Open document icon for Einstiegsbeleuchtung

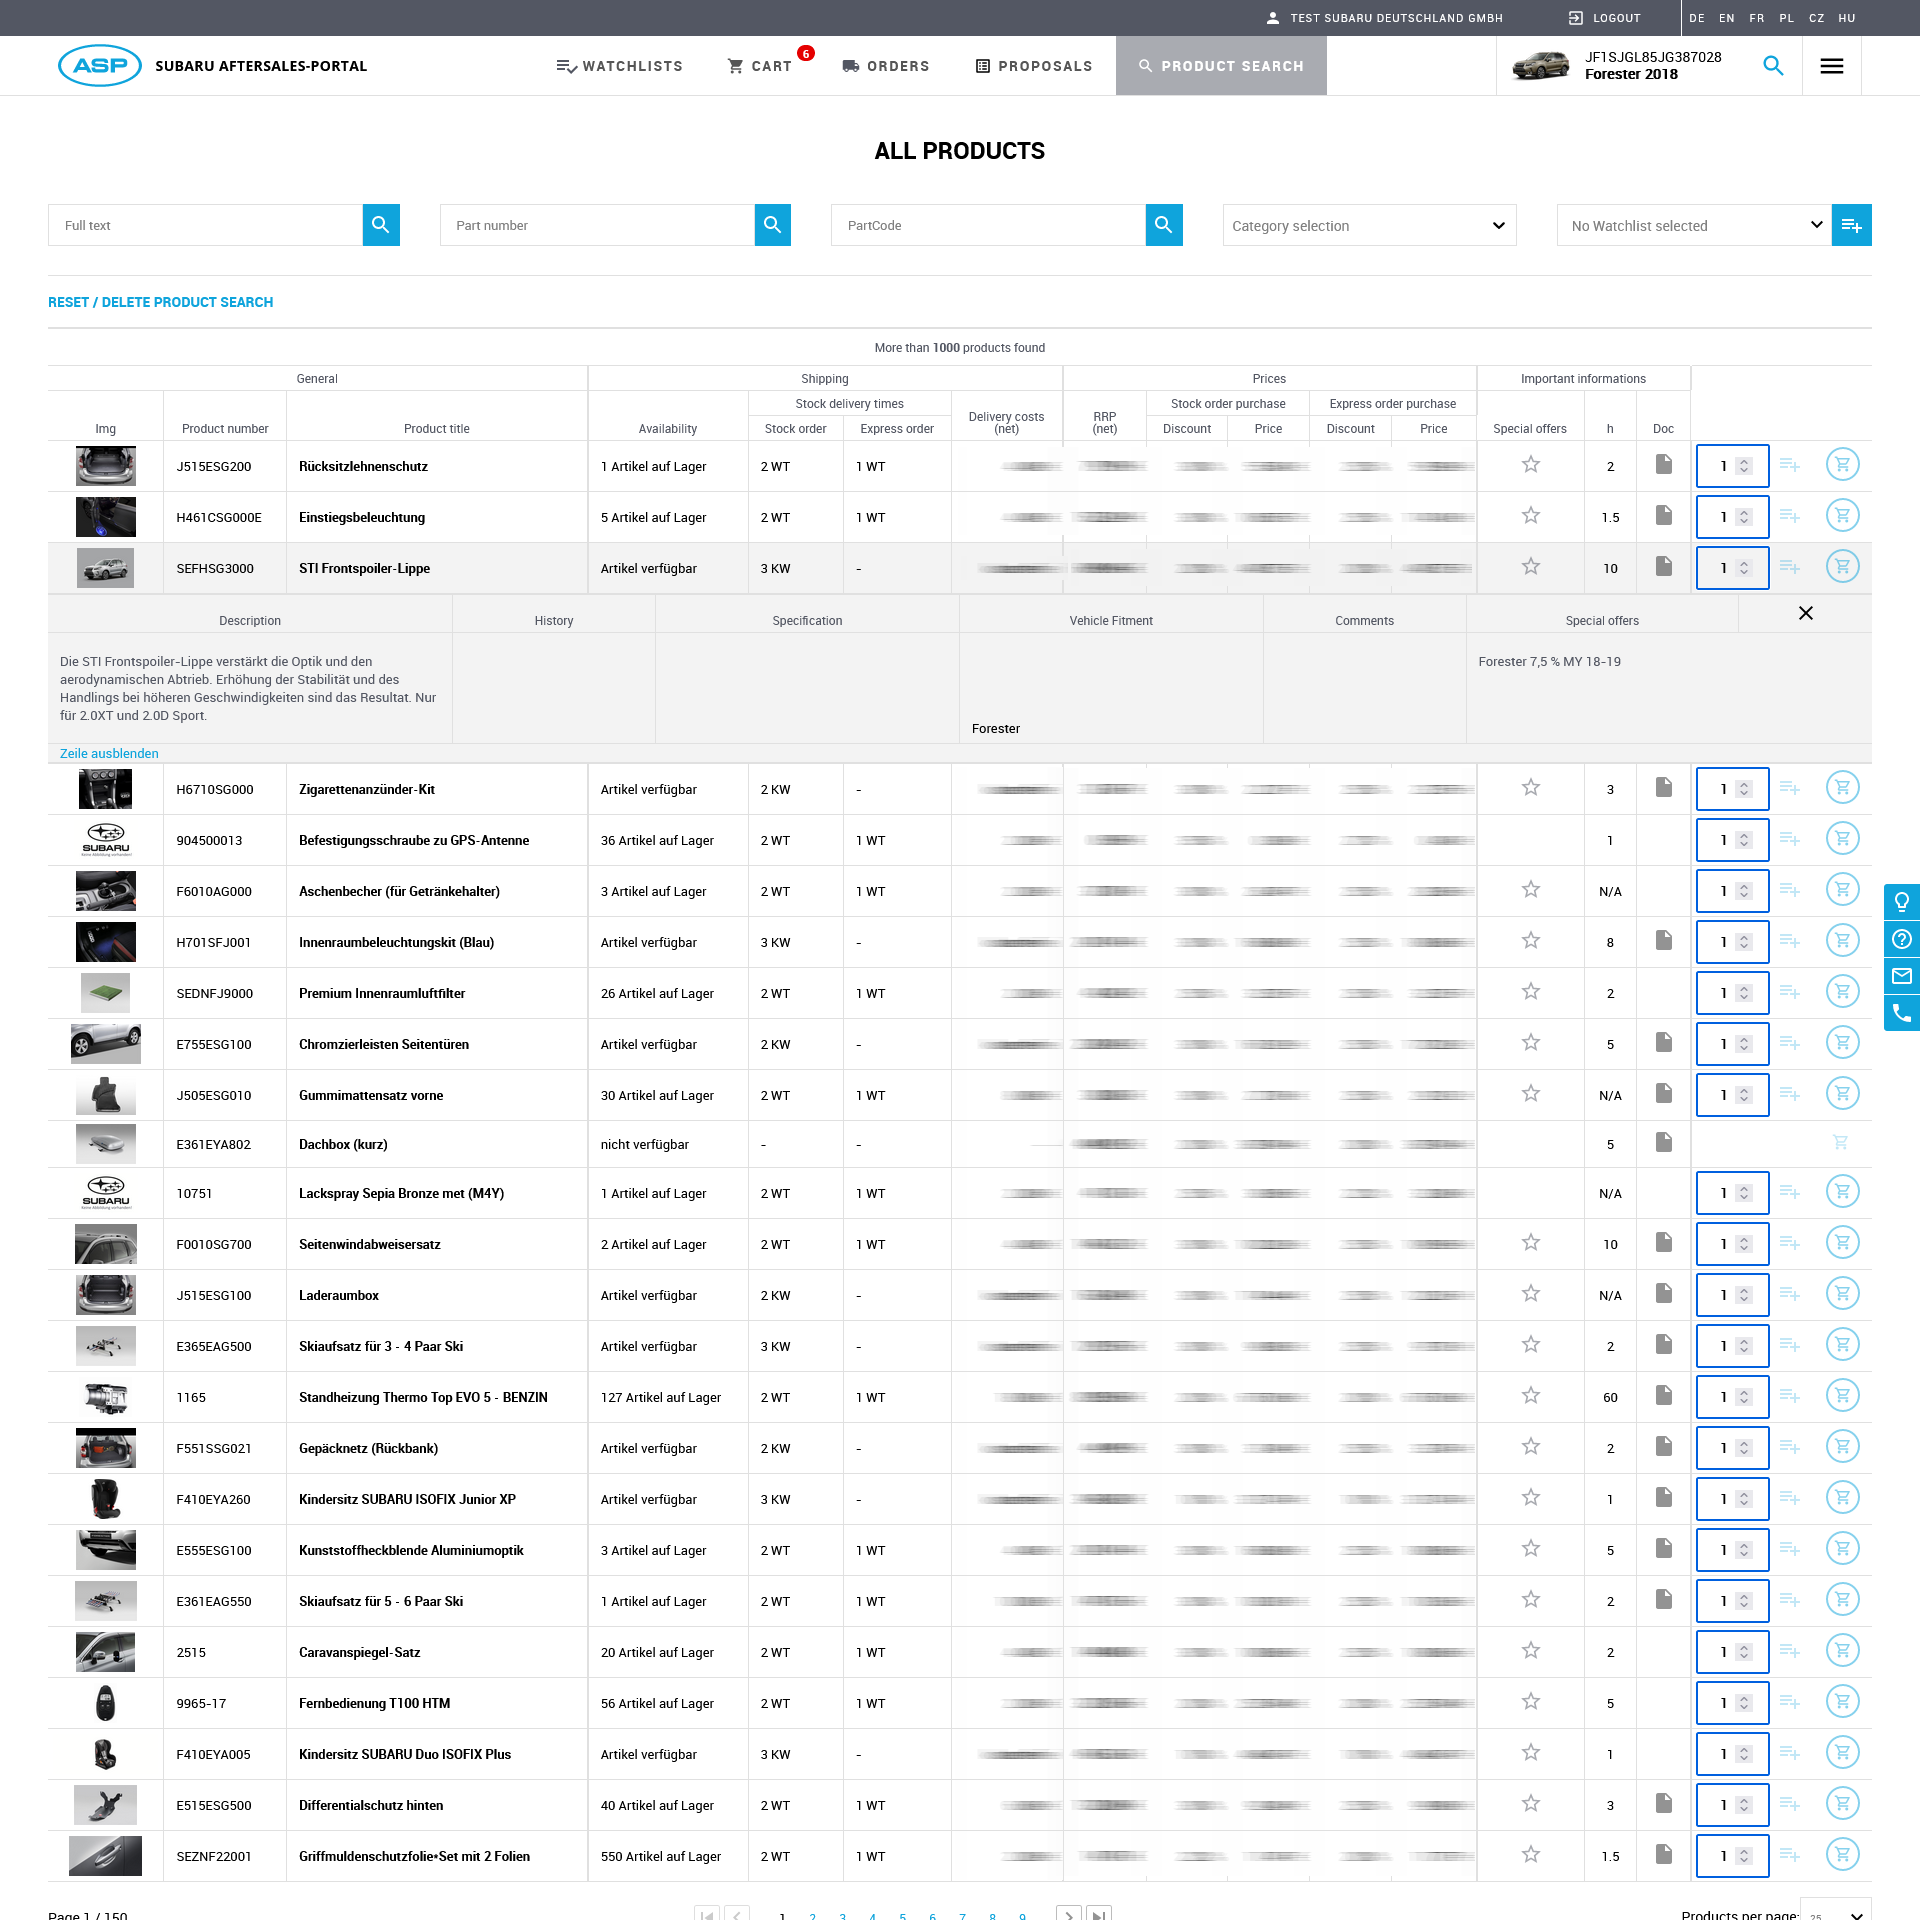pyautogui.click(x=1664, y=516)
